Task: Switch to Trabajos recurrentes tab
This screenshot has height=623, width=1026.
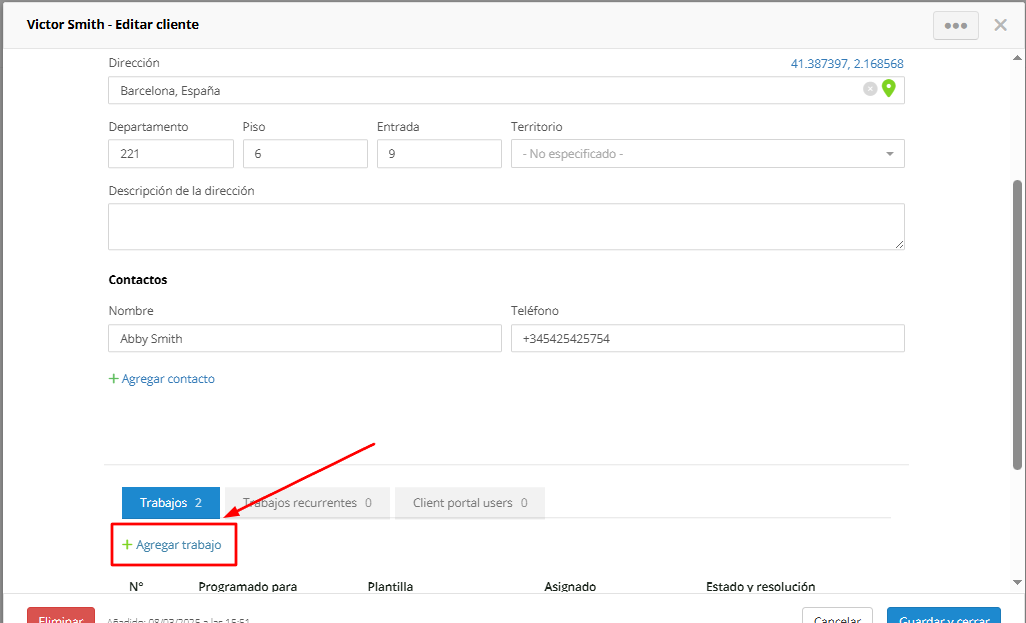Action: (x=308, y=503)
